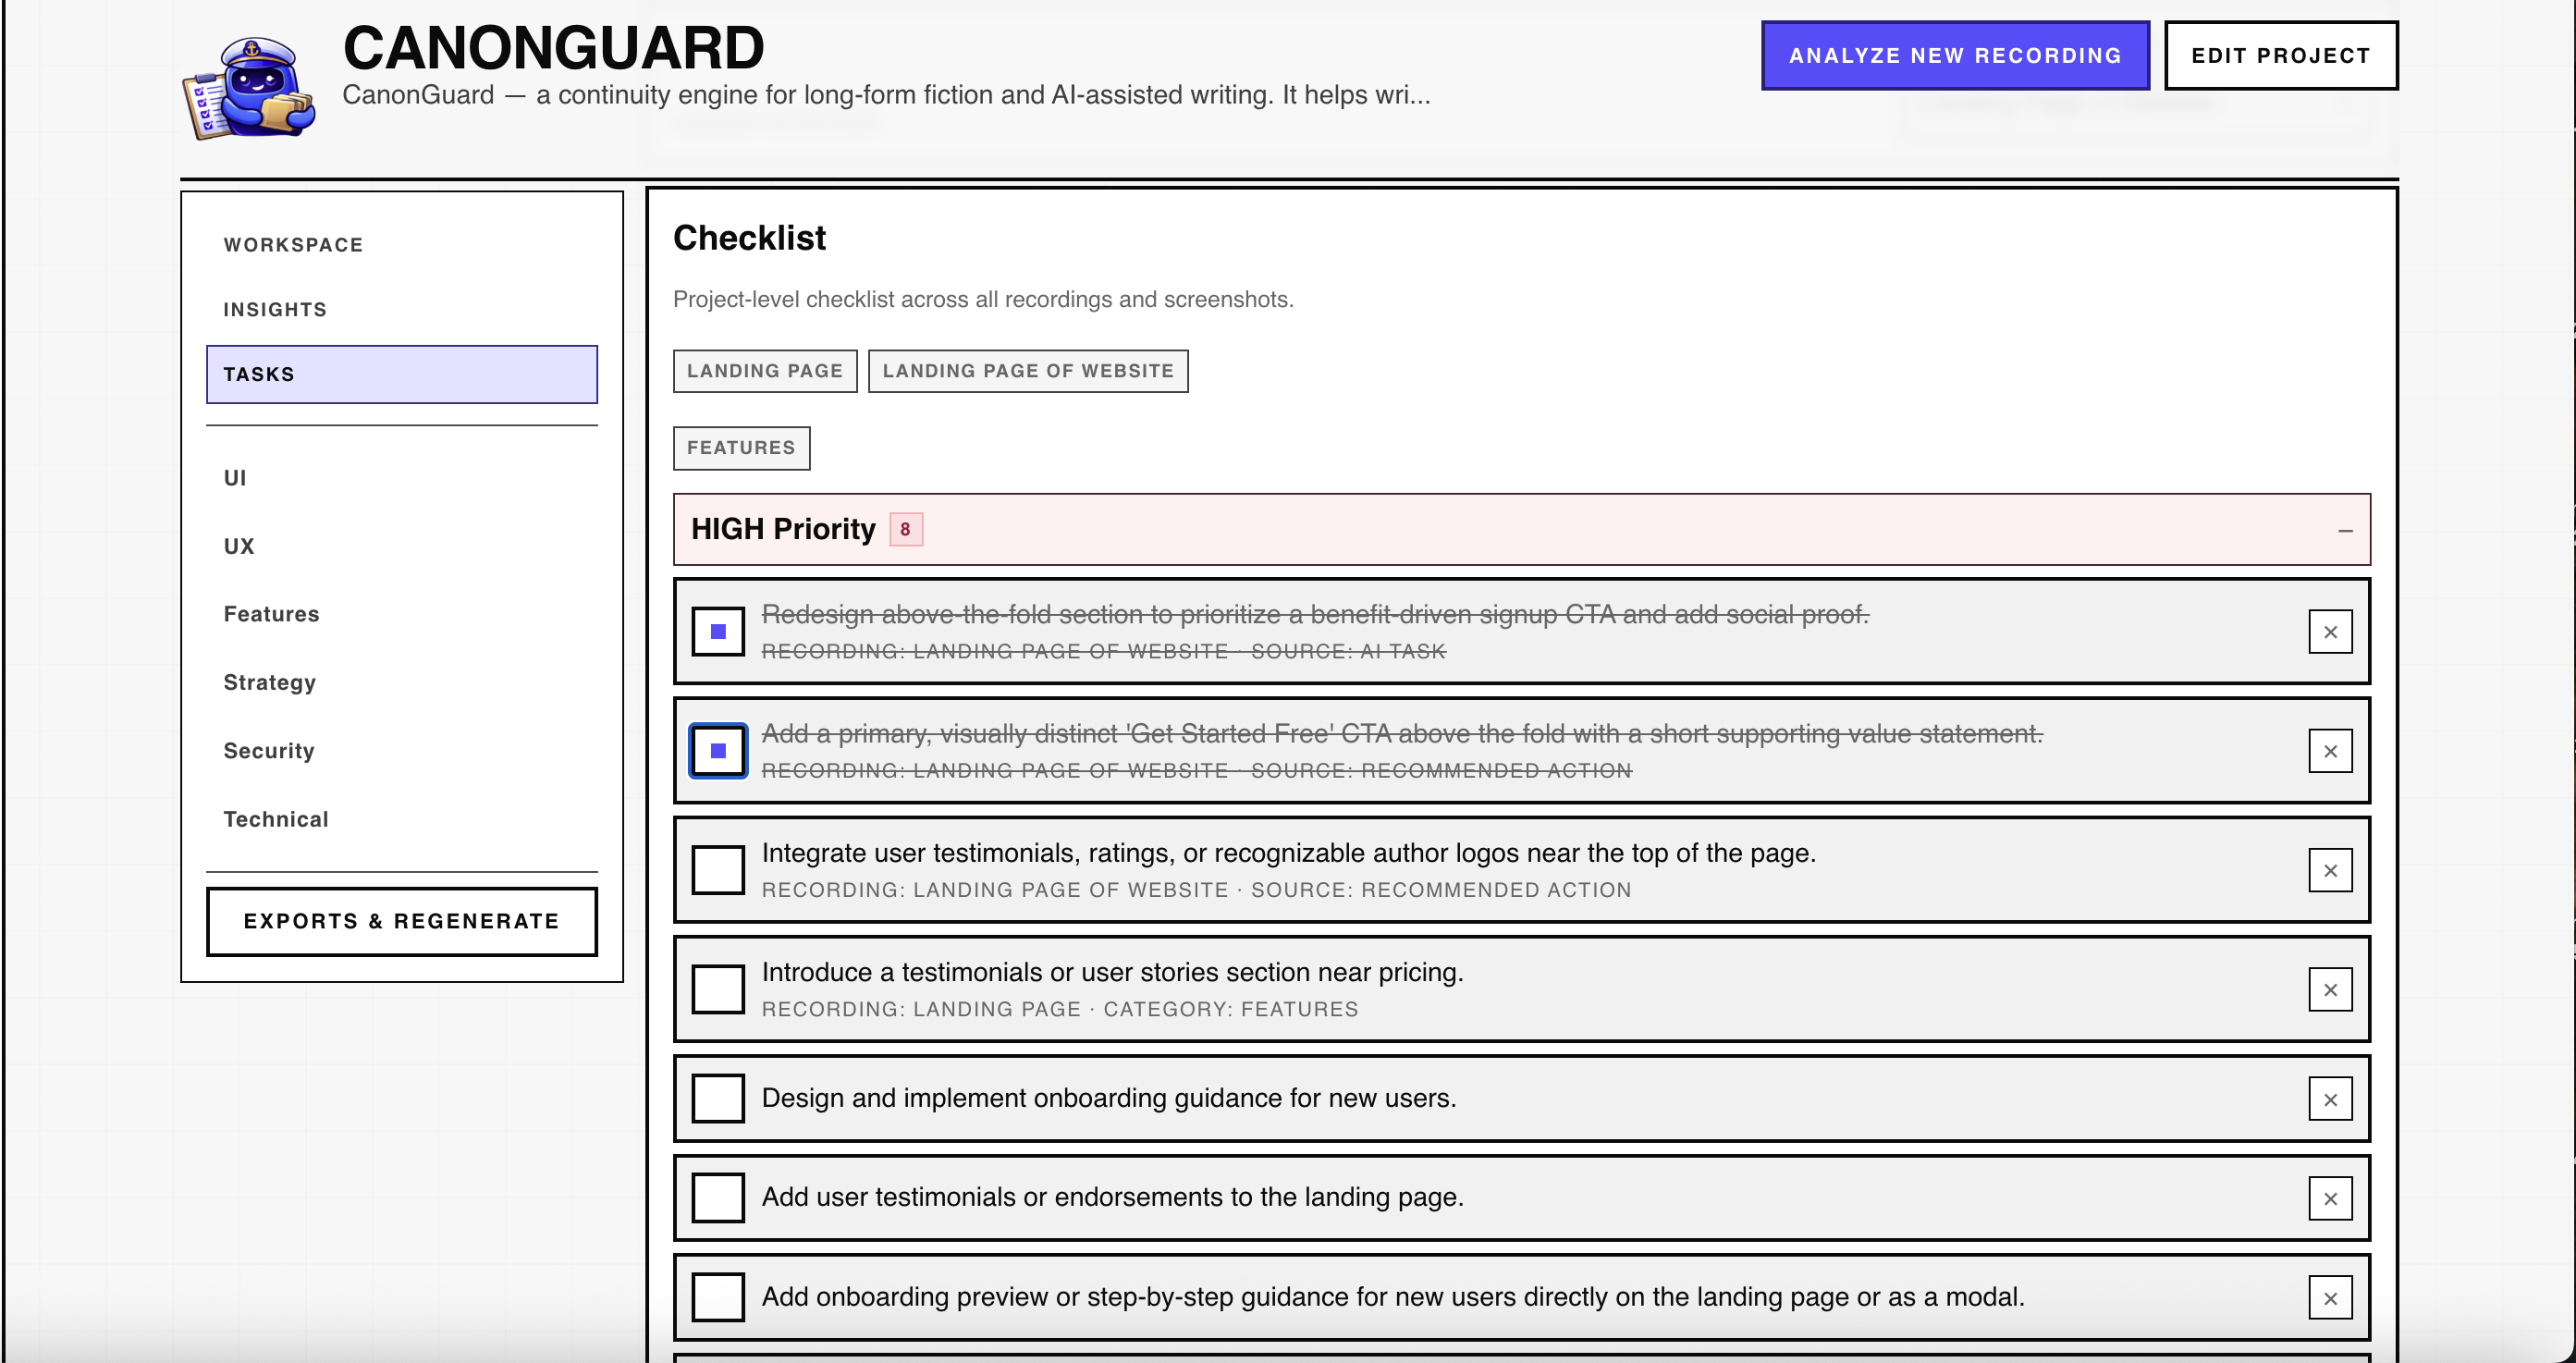Open the UX category filter
Screen dimensions: 2576x1363
click(239, 546)
